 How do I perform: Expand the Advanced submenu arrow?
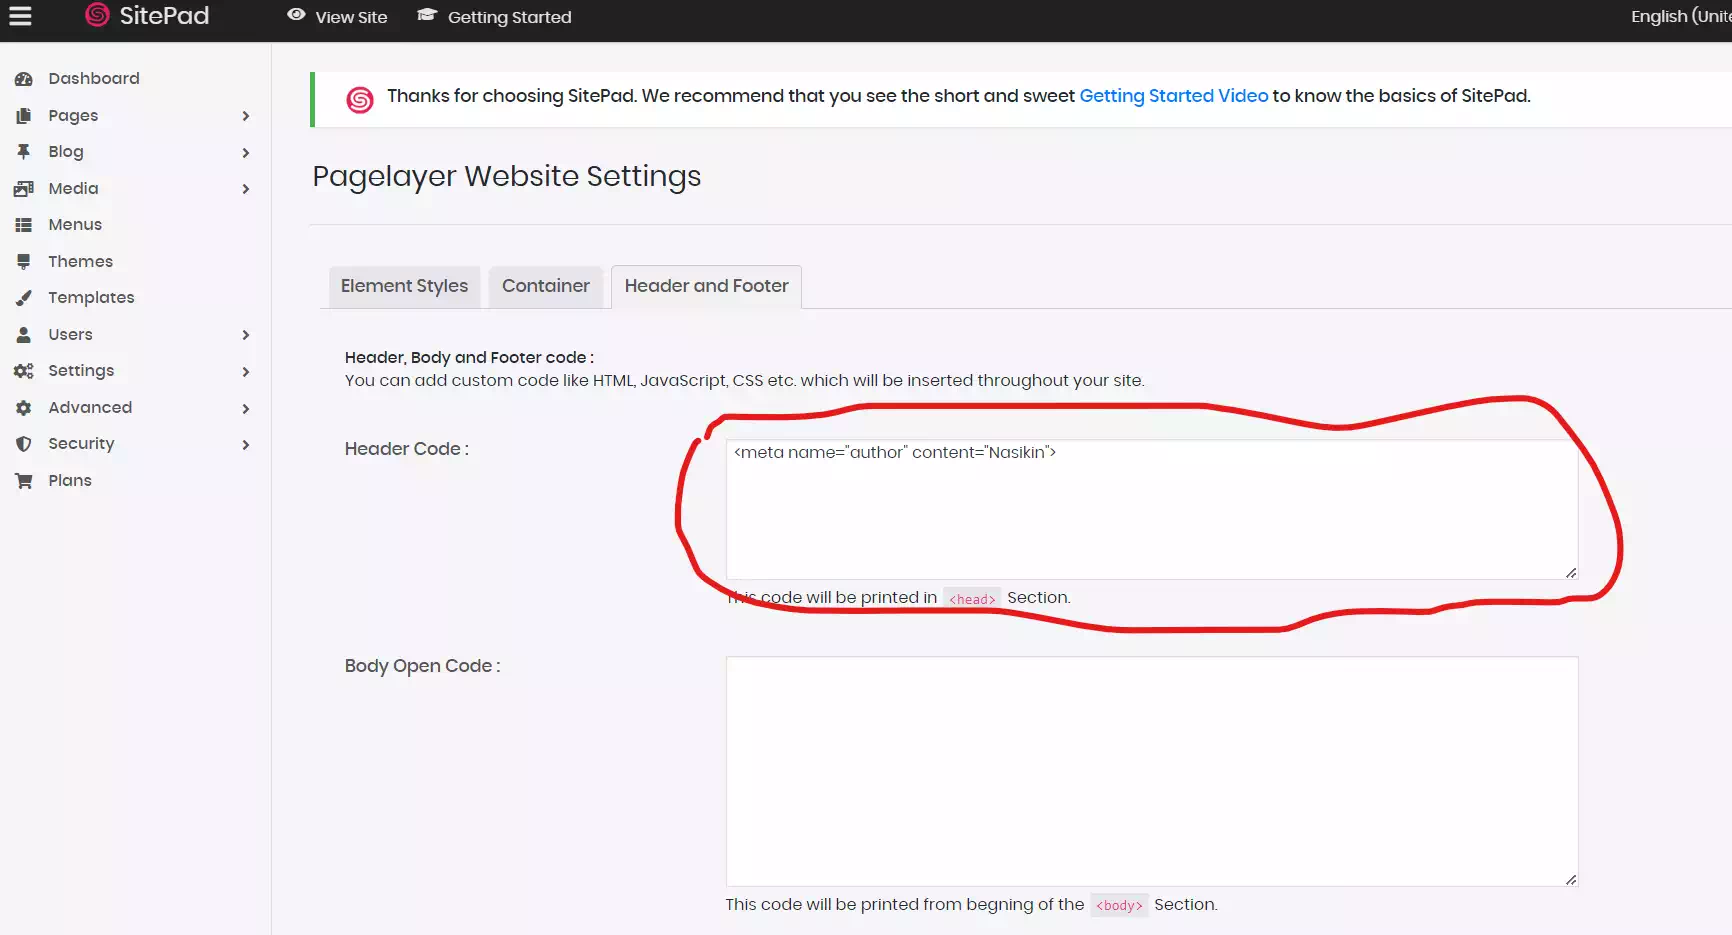pyautogui.click(x=246, y=408)
